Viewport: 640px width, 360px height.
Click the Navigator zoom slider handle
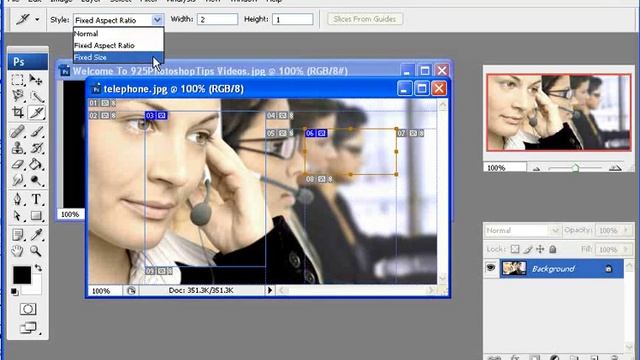click(x=575, y=168)
